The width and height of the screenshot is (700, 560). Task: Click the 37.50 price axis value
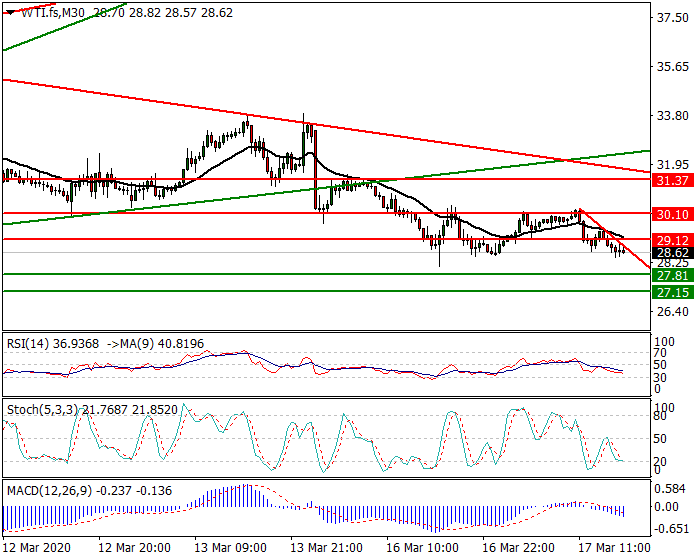point(673,18)
